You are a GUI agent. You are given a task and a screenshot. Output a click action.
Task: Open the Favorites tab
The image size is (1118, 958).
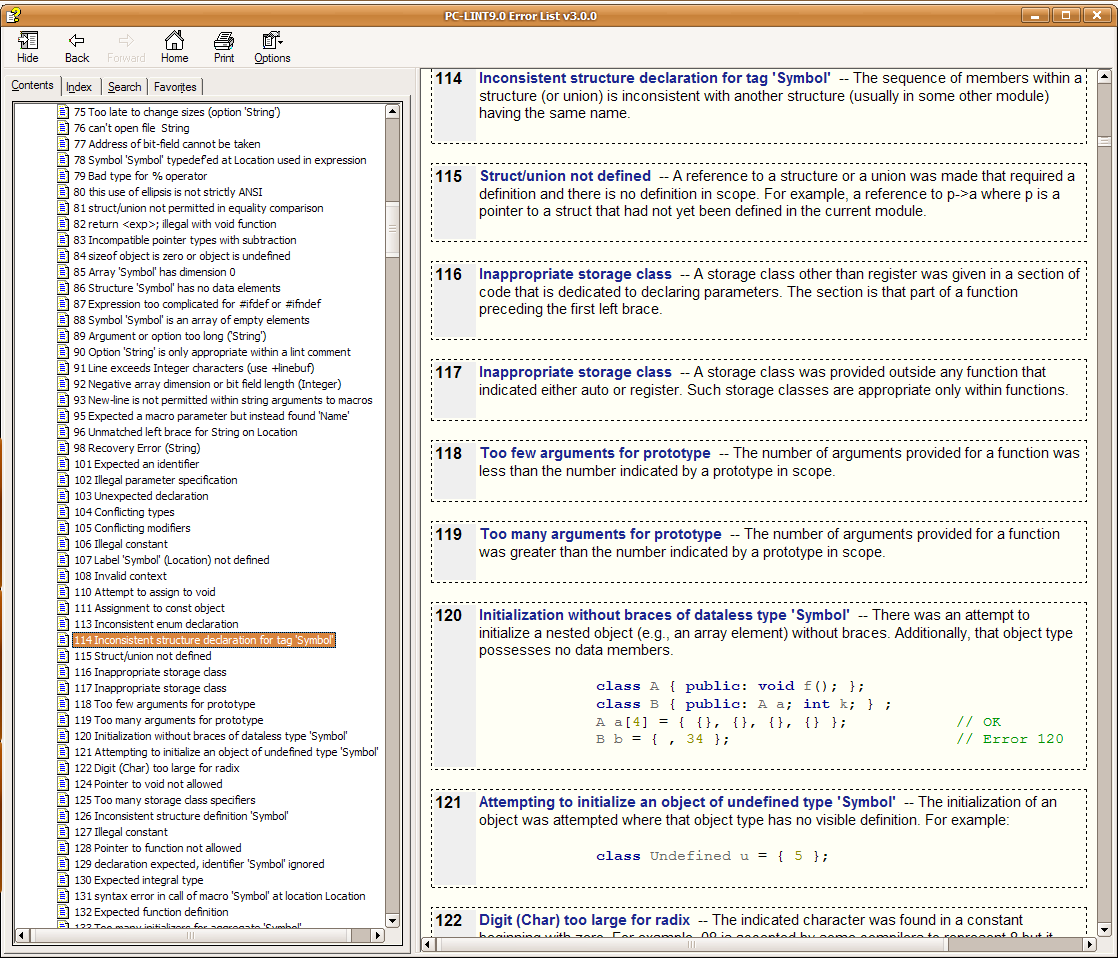point(175,87)
